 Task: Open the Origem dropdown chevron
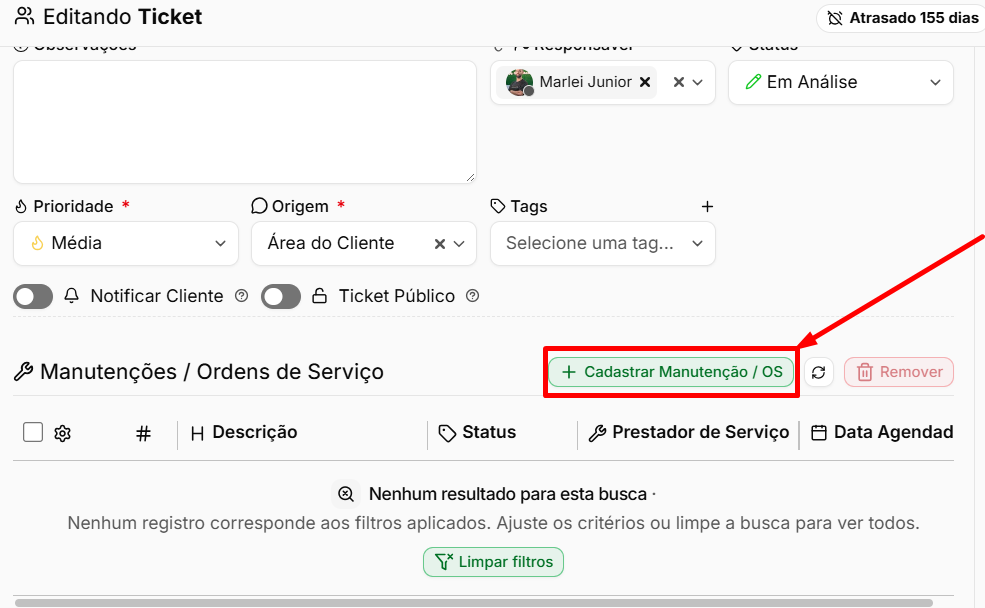(x=459, y=244)
